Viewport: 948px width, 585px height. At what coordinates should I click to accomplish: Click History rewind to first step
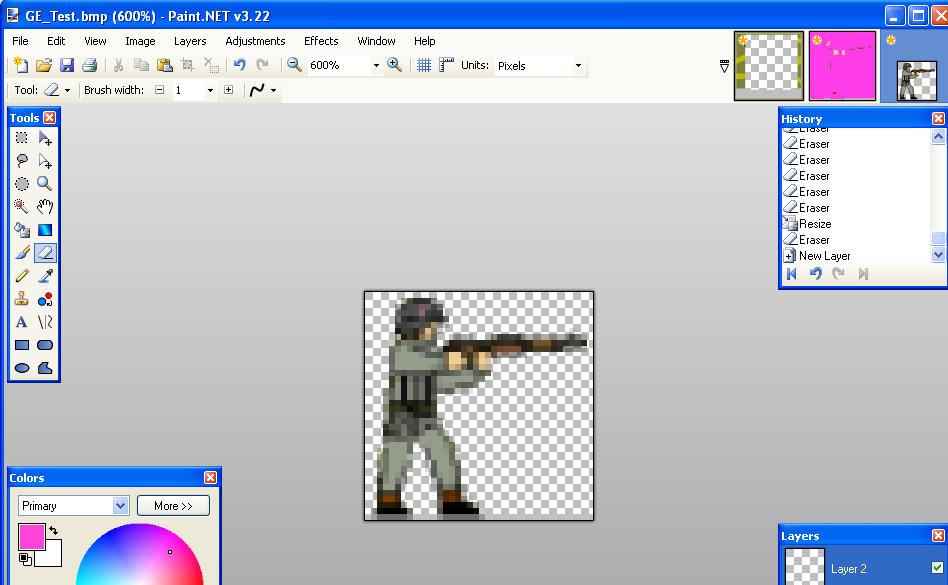pos(791,274)
